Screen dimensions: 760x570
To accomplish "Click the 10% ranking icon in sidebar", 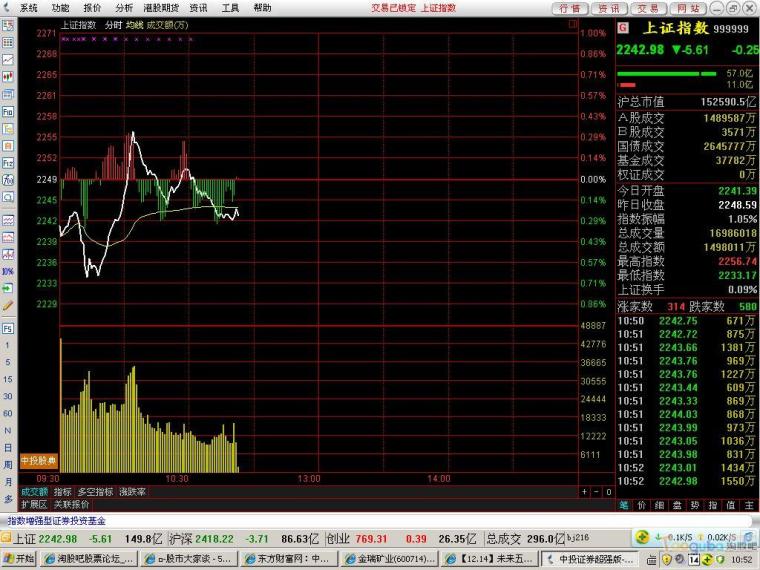I will click(x=8, y=271).
